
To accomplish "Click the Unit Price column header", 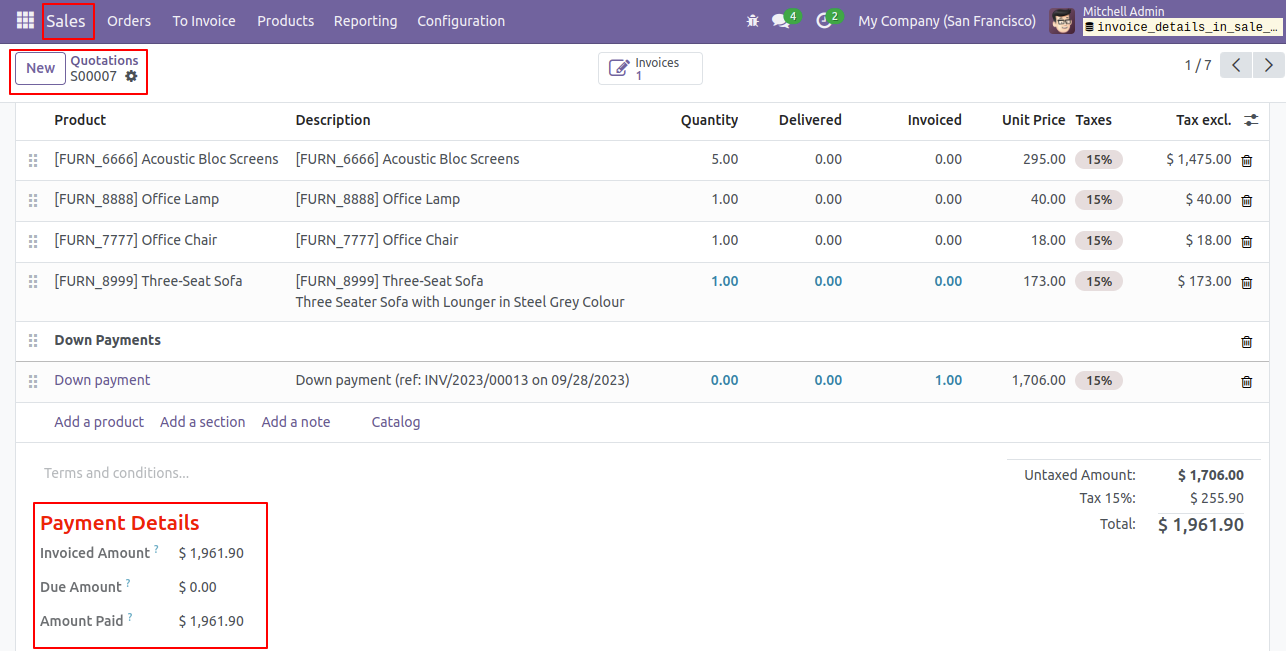I will point(1034,120).
